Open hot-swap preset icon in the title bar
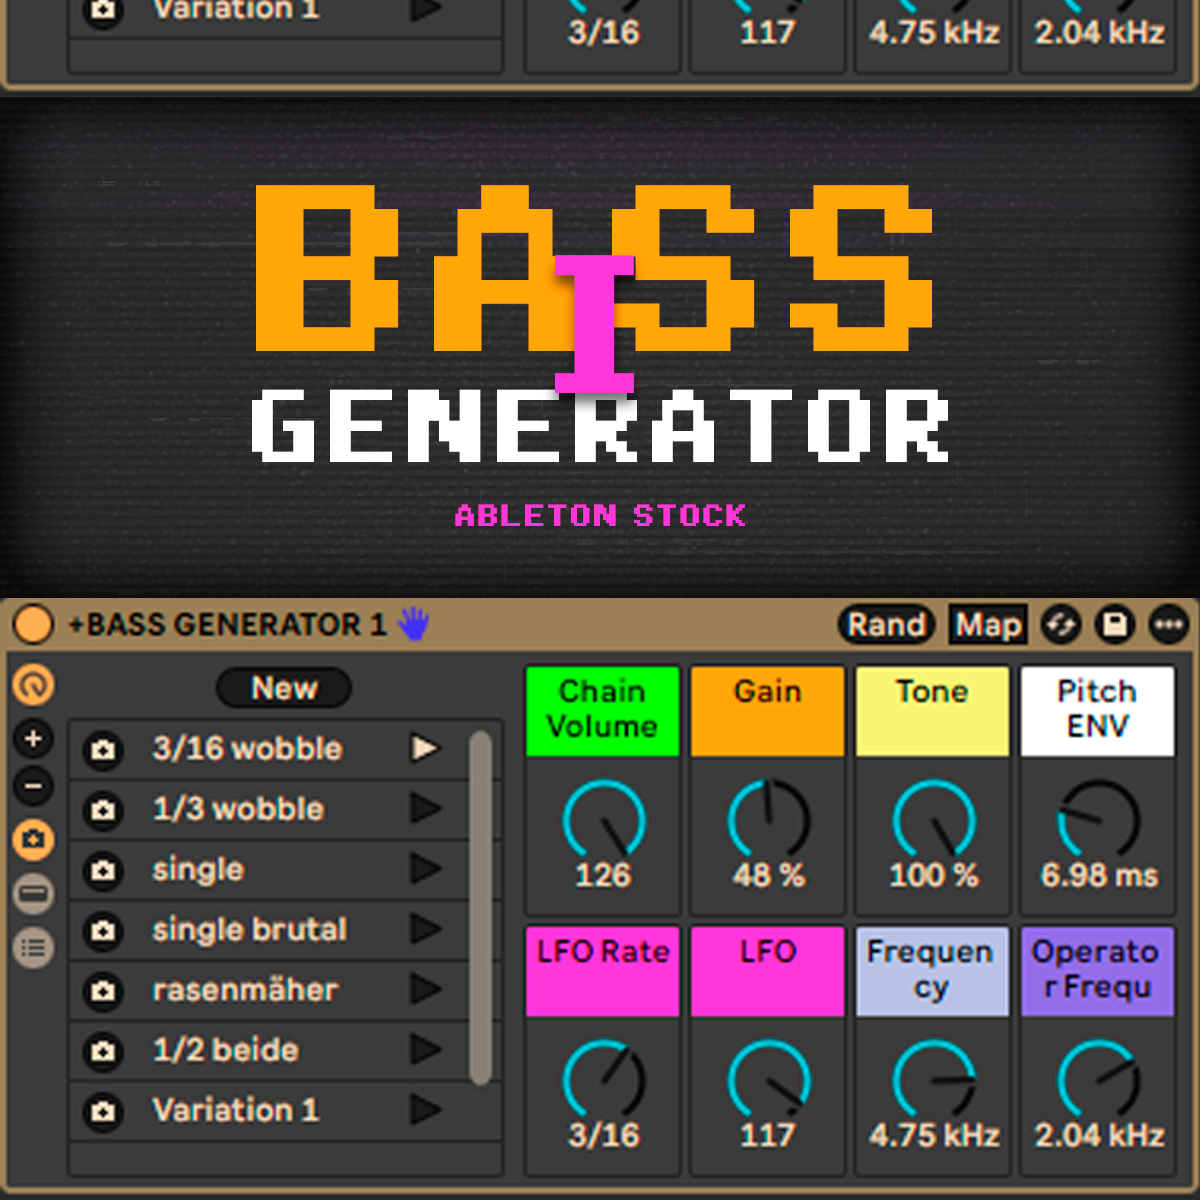This screenshot has width=1200, height=1200. [1061, 625]
